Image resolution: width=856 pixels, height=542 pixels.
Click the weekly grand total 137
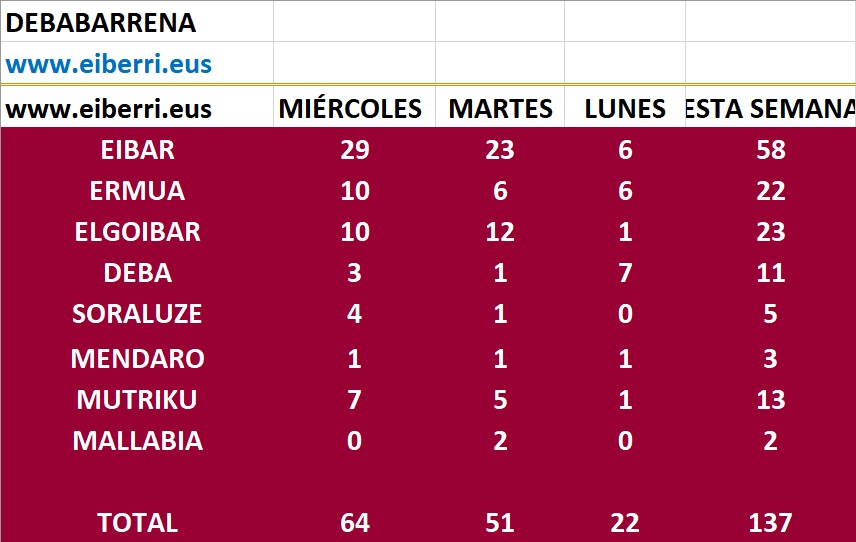[770, 522]
